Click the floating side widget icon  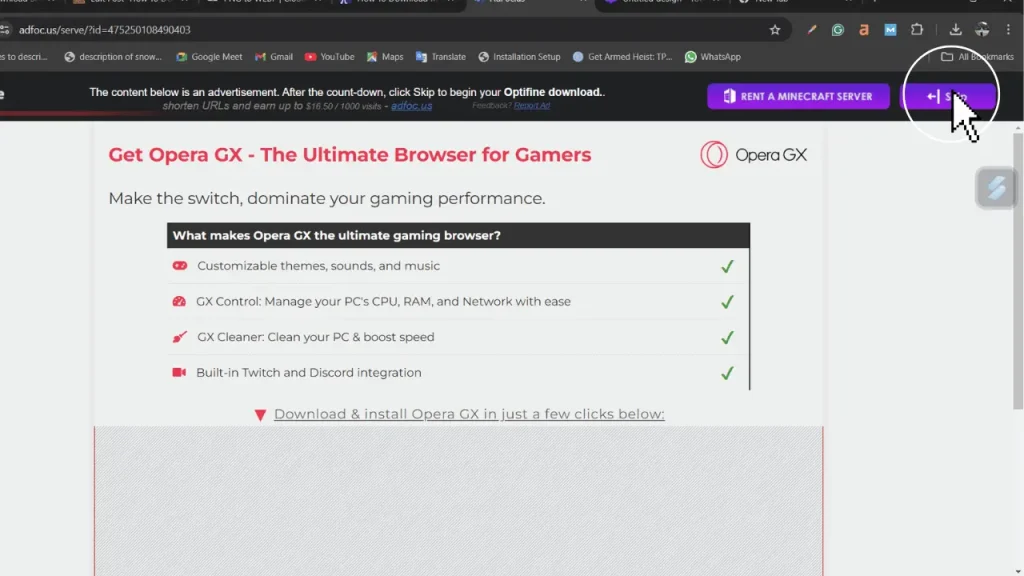pos(996,188)
